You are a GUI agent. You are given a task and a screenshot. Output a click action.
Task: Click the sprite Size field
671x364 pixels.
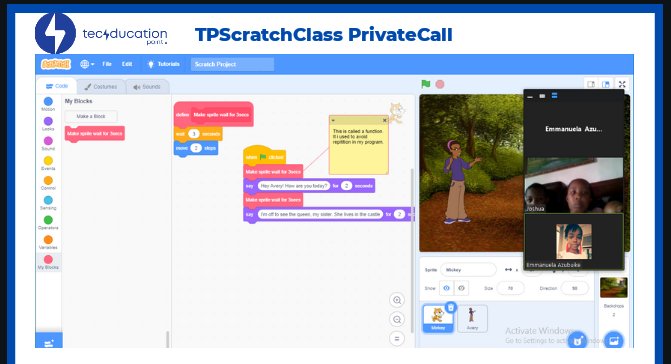coord(510,288)
